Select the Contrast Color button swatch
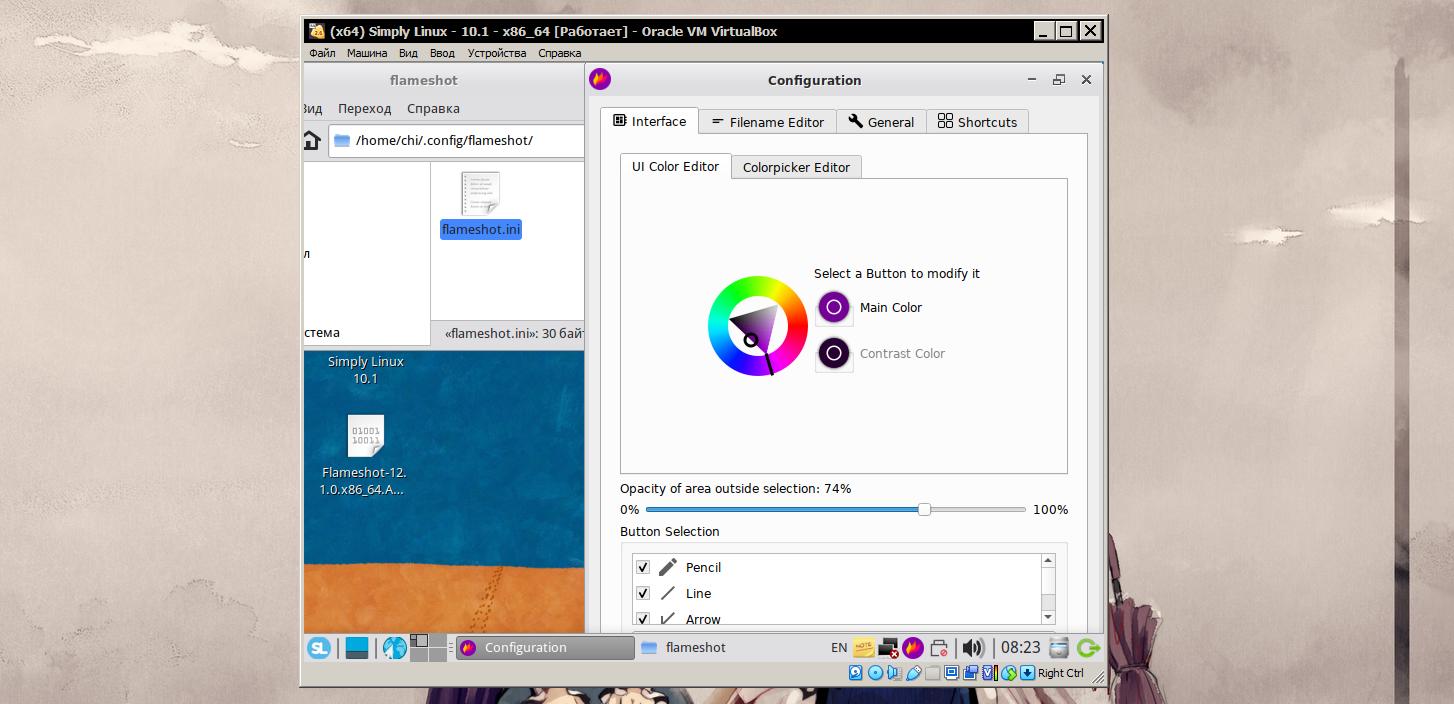This screenshot has width=1454, height=704. tap(833, 353)
